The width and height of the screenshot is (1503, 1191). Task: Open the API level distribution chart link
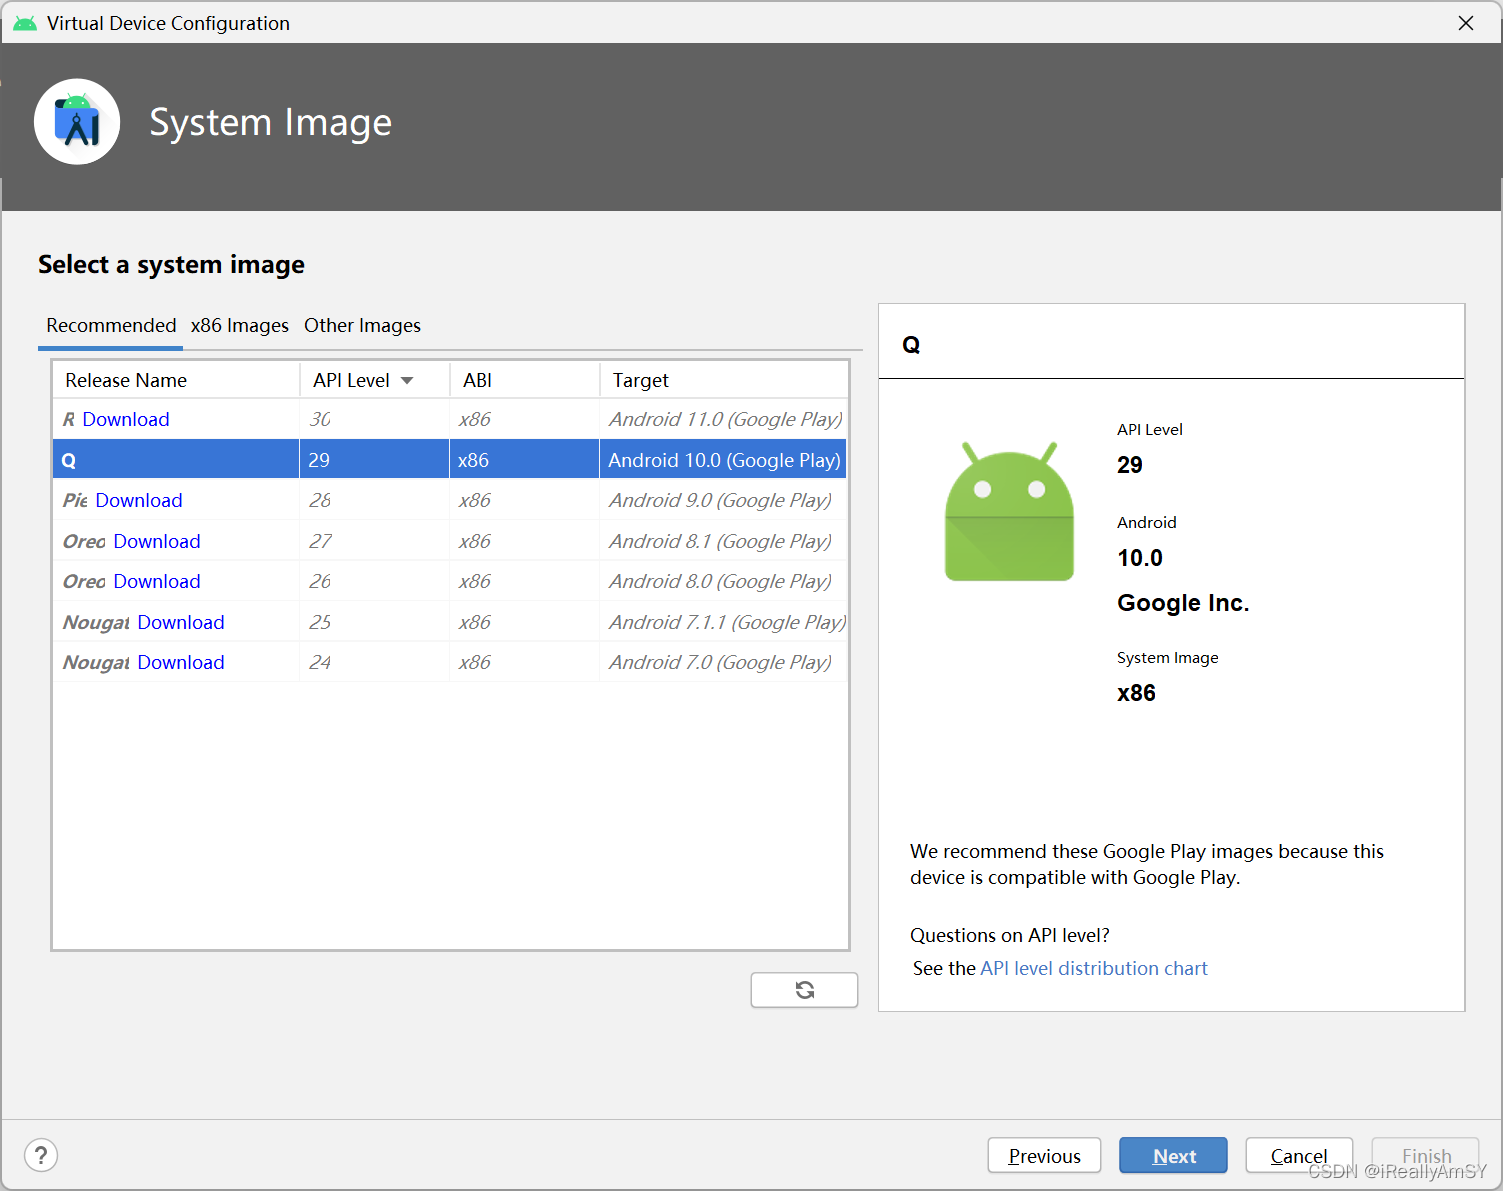pyautogui.click(x=1094, y=969)
